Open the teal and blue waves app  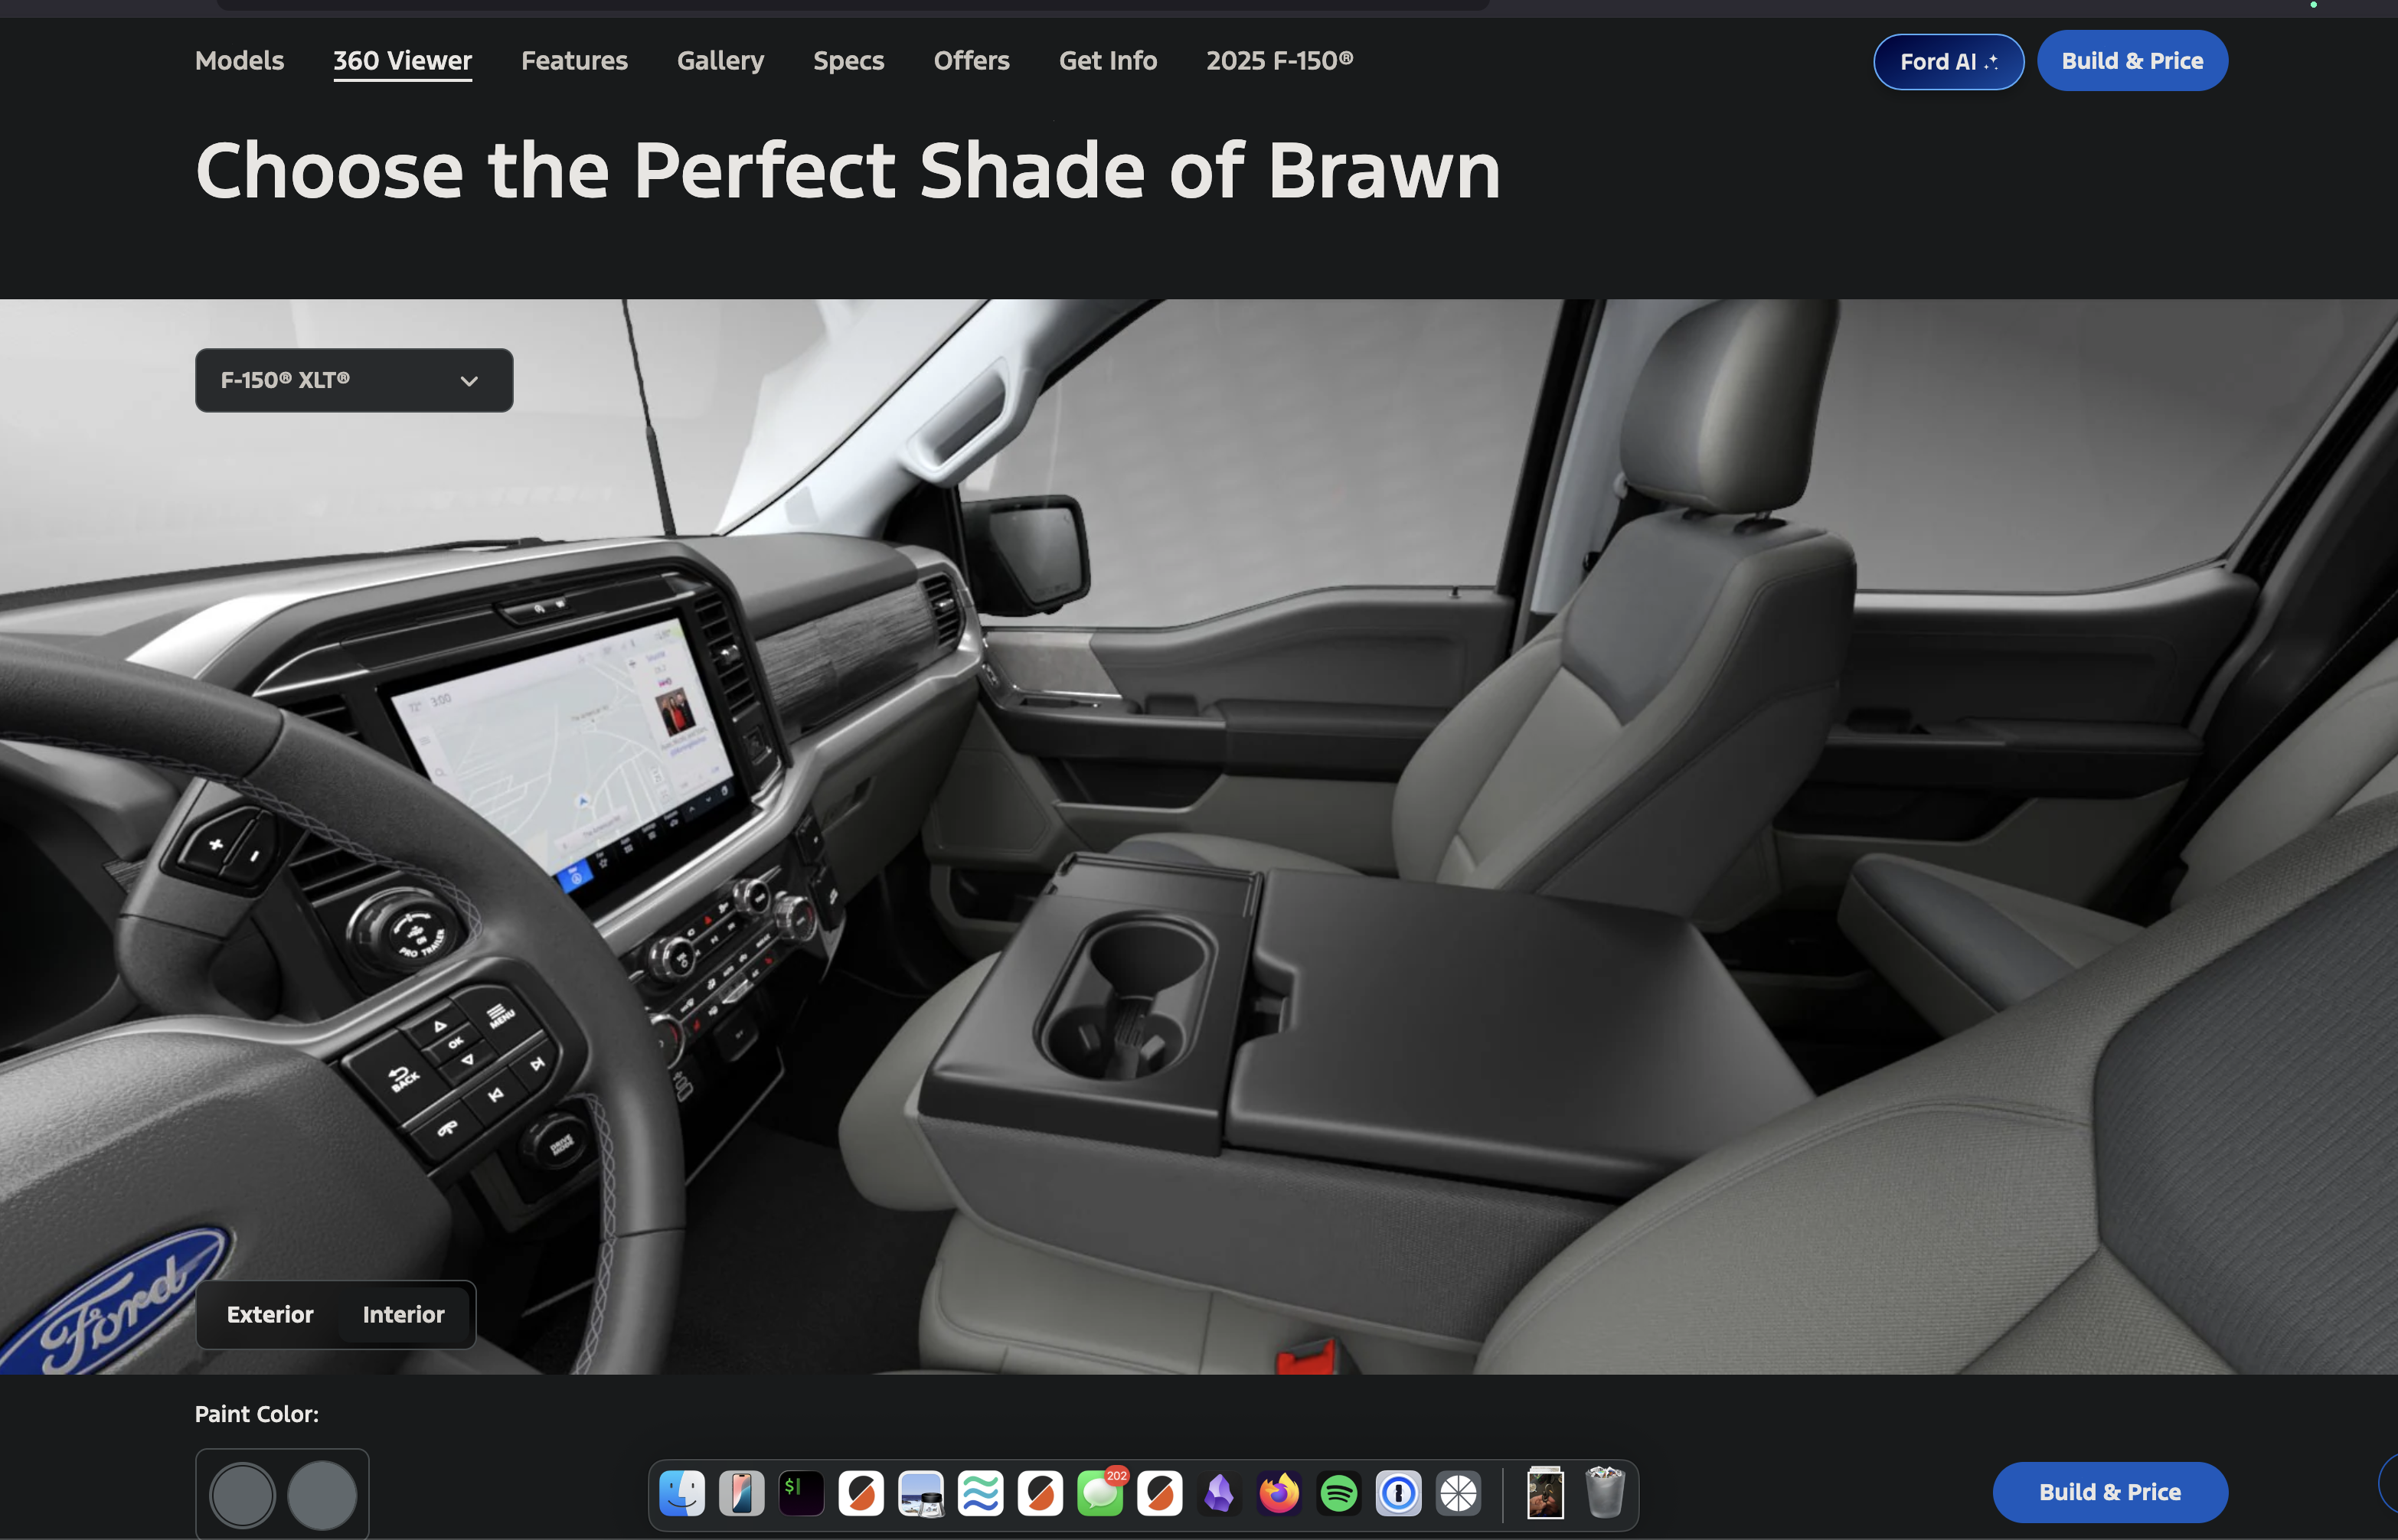980,1493
